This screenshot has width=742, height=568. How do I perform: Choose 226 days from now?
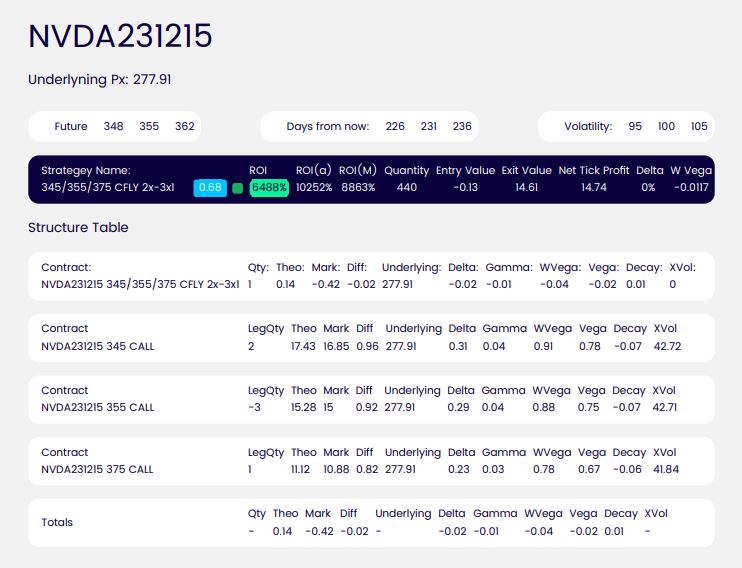(x=395, y=127)
